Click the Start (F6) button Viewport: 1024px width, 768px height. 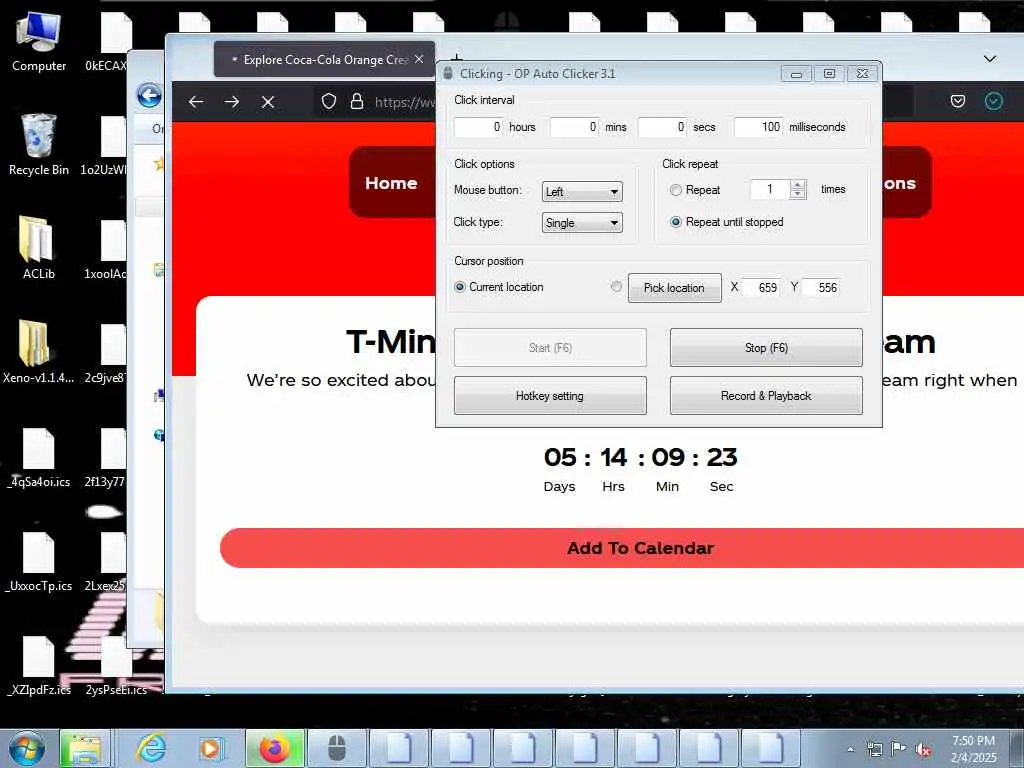click(550, 347)
